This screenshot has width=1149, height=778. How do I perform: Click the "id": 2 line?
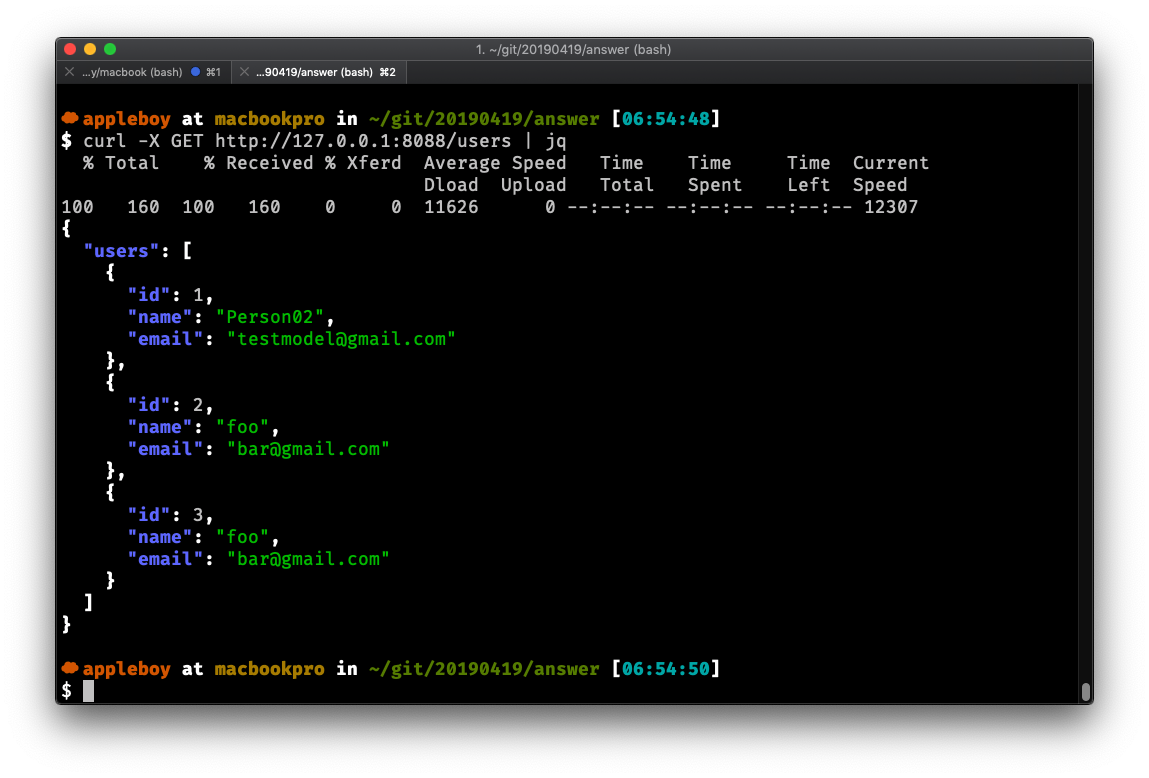click(170, 404)
